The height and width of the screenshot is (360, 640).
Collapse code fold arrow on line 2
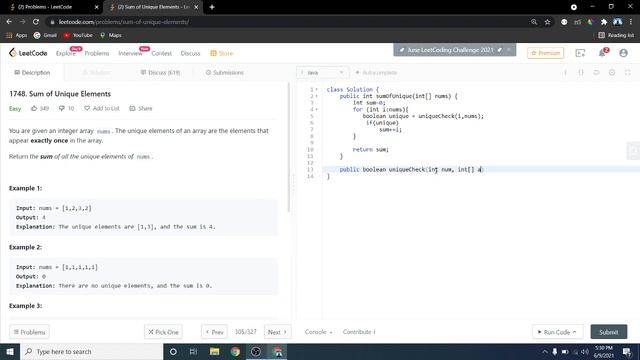317,96
